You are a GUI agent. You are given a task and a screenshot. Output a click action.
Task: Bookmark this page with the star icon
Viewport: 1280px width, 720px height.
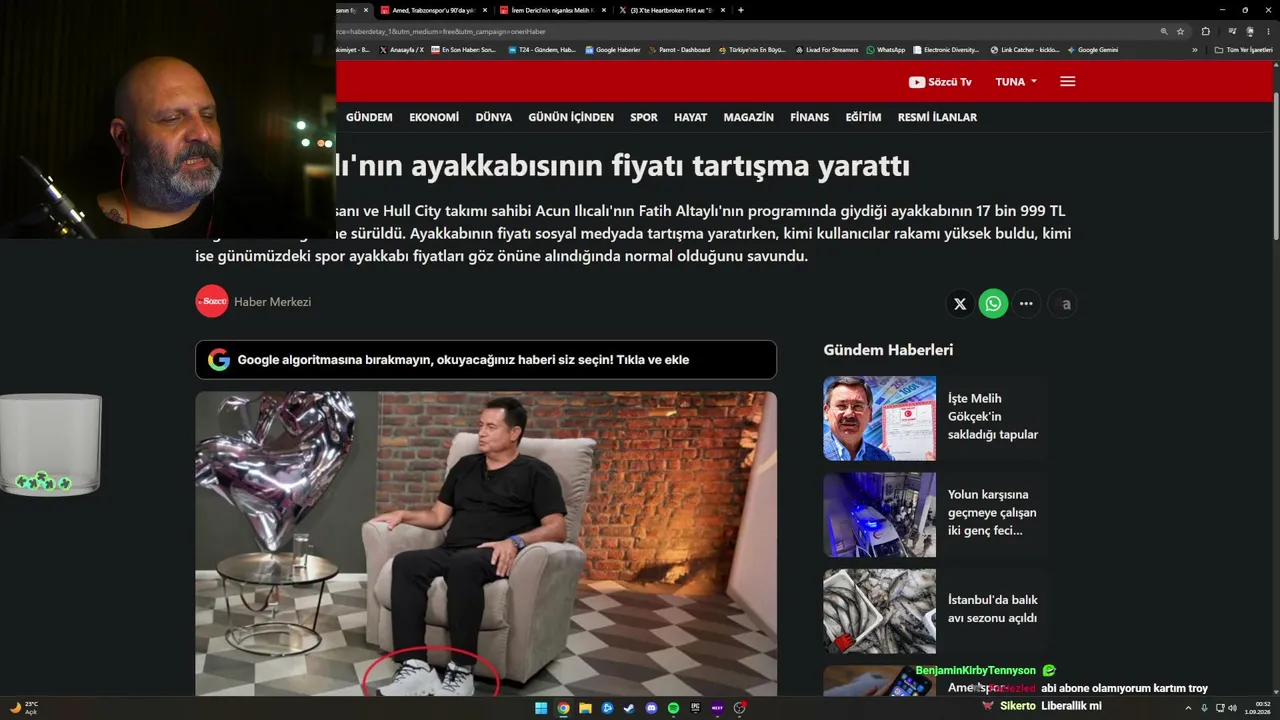tap(1180, 31)
